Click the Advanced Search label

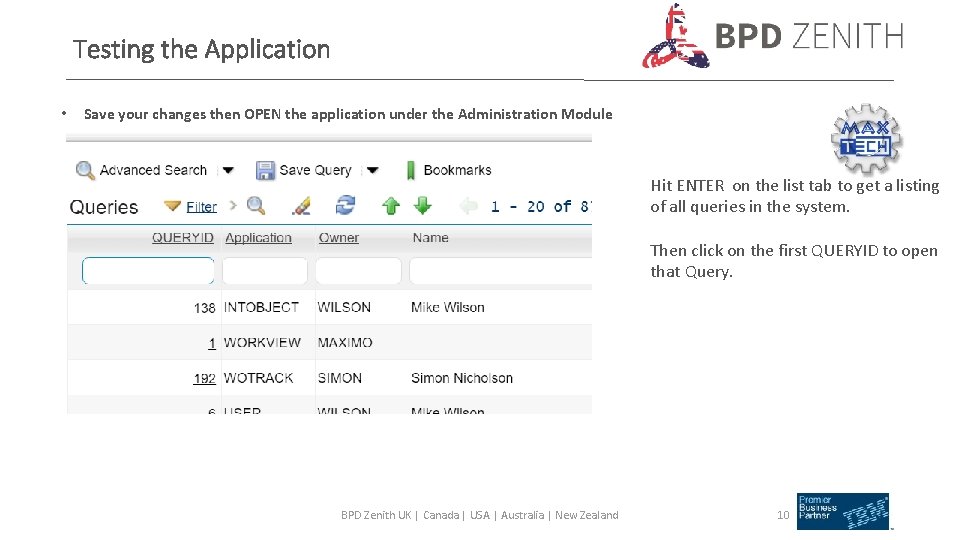point(153,170)
